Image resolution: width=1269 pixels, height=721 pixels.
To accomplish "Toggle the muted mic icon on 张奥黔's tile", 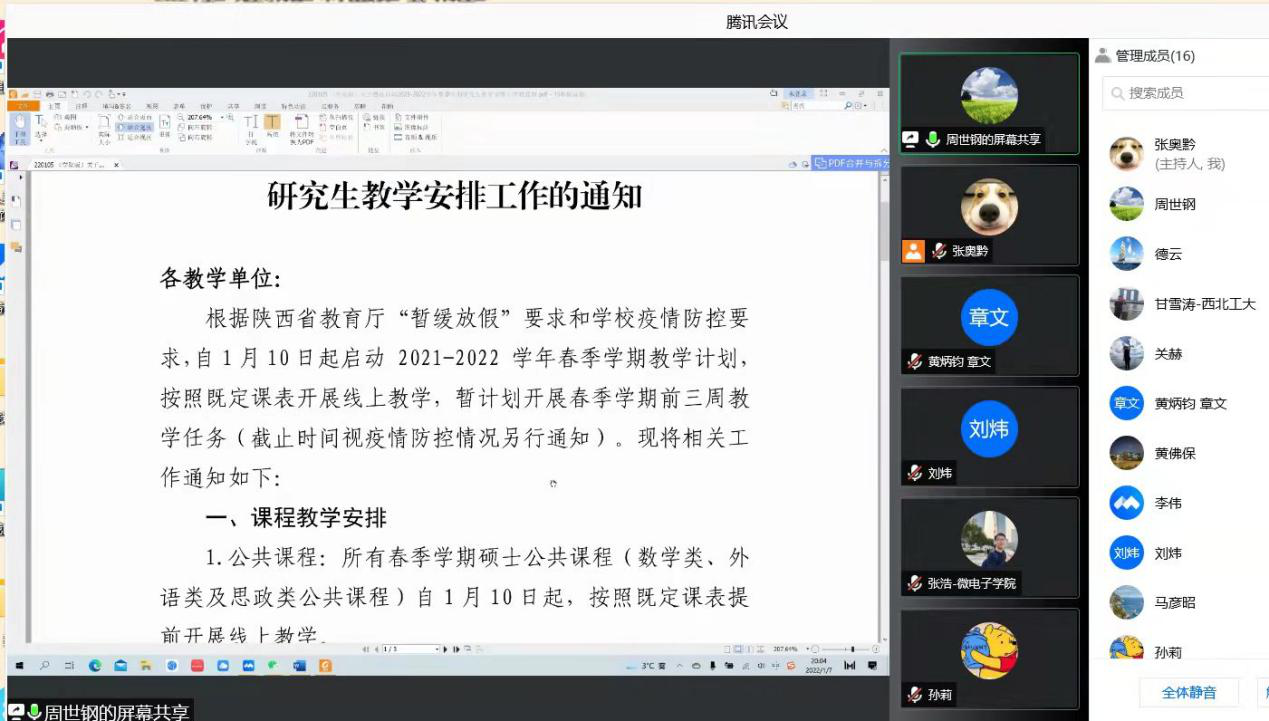I will click(x=939, y=252).
